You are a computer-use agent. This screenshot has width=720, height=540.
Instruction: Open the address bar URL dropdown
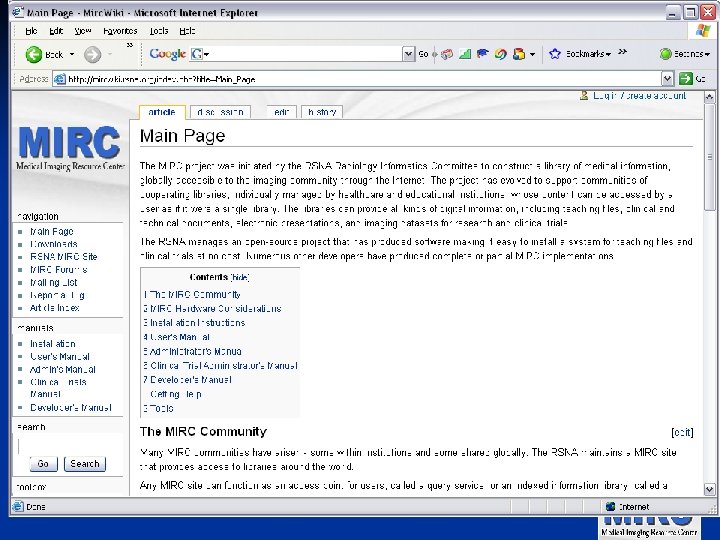tap(668, 79)
